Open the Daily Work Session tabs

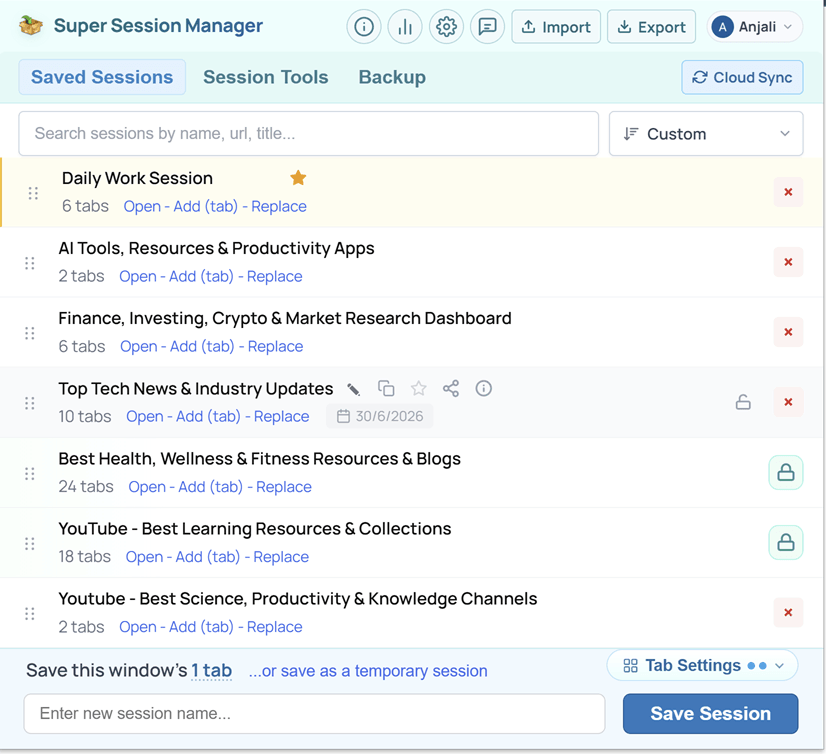point(142,207)
